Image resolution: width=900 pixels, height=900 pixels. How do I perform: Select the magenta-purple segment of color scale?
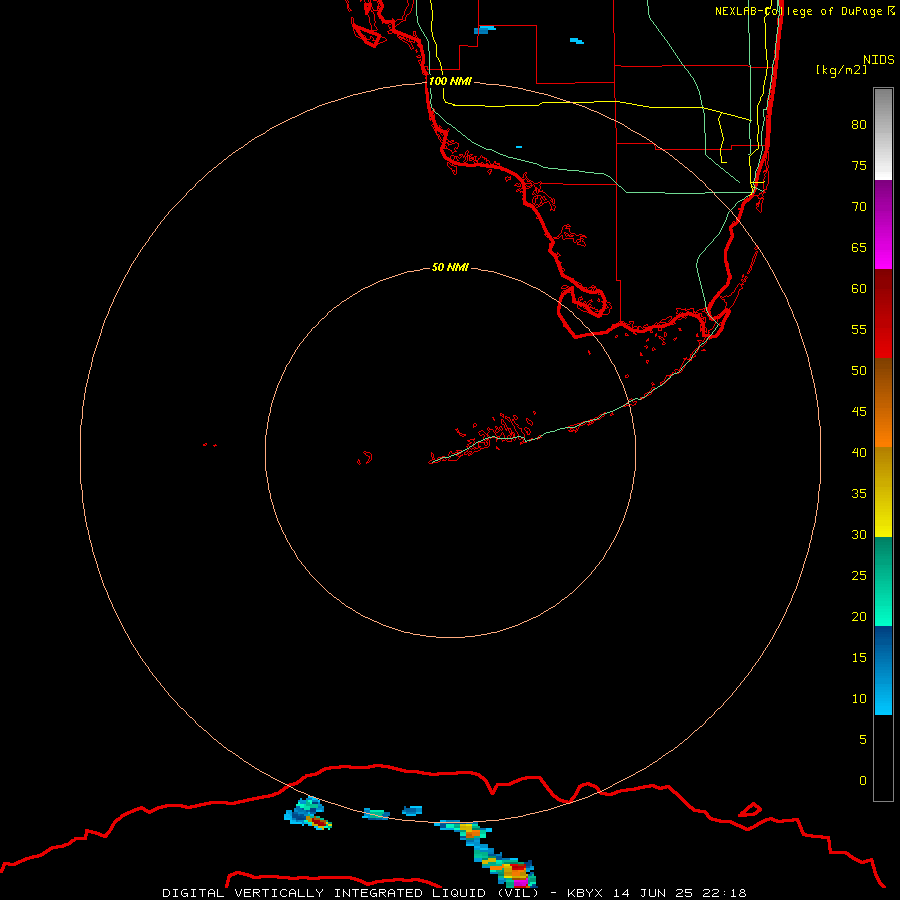click(883, 224)
